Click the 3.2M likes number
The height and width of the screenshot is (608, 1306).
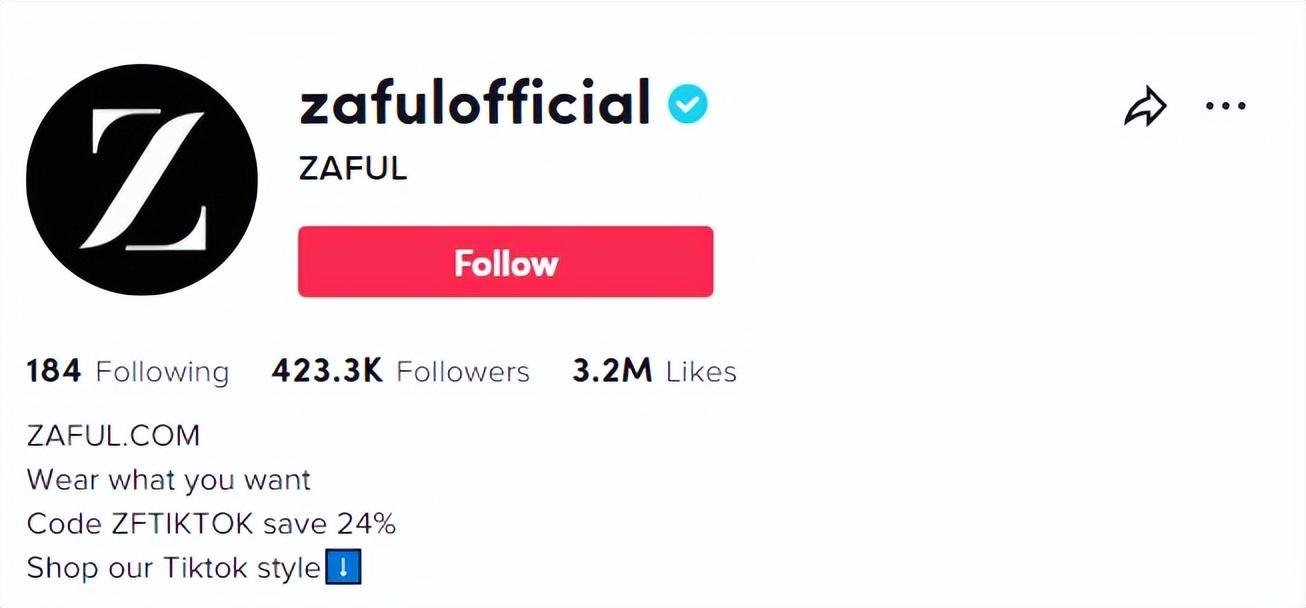612,372
